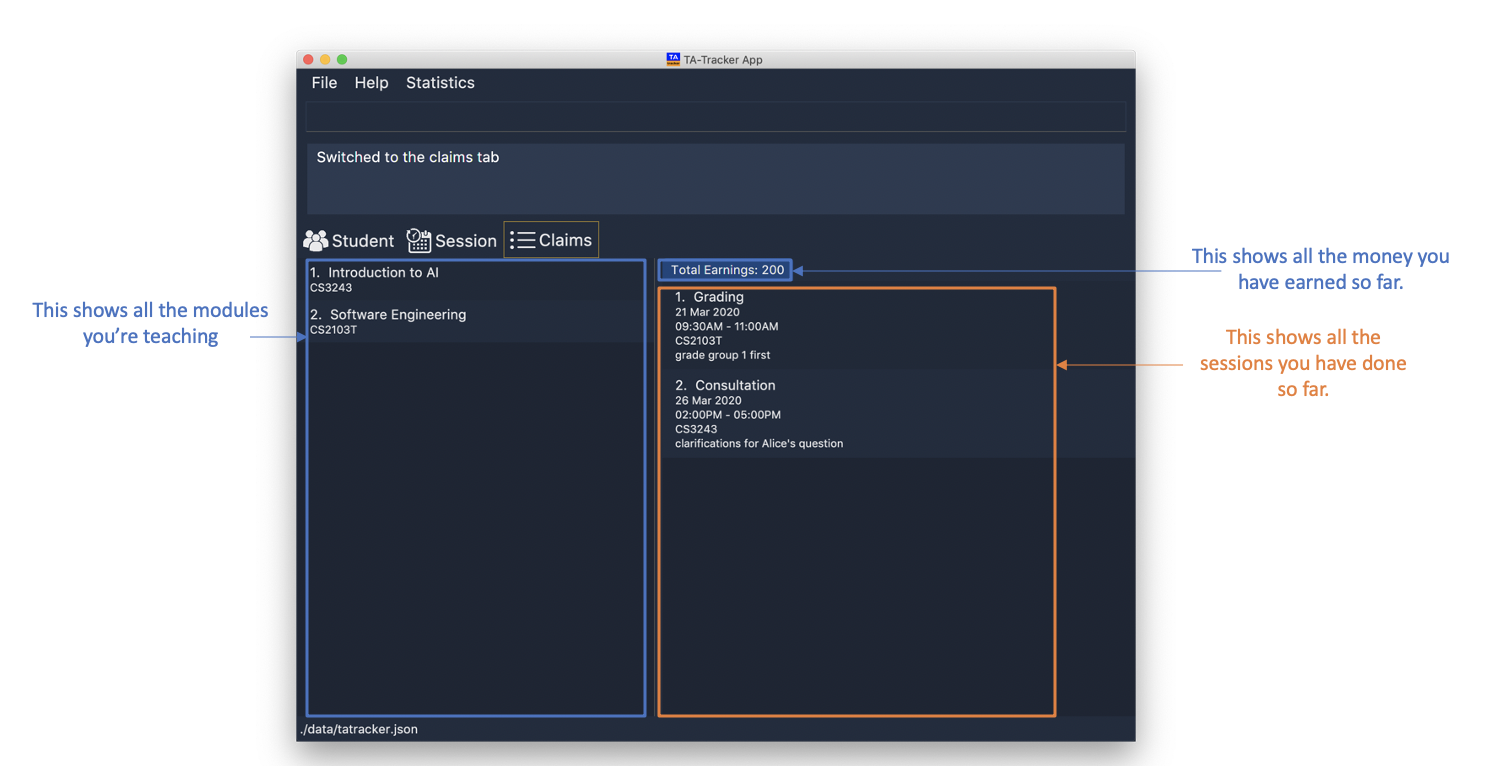Image resolution: width=1502 pixels, height=766 pixels.
Task: Click CS2103T in the Grading session
Action: pyautogui.click(x=699, y=340)
